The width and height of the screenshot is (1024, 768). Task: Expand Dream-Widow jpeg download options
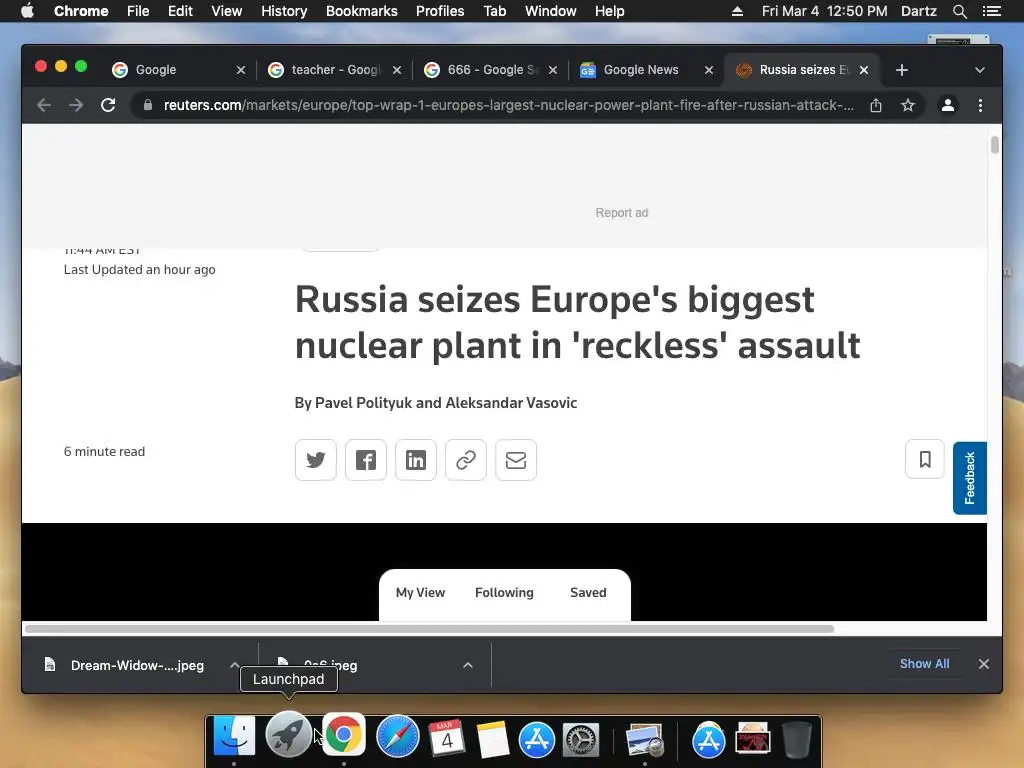point(234,665)
